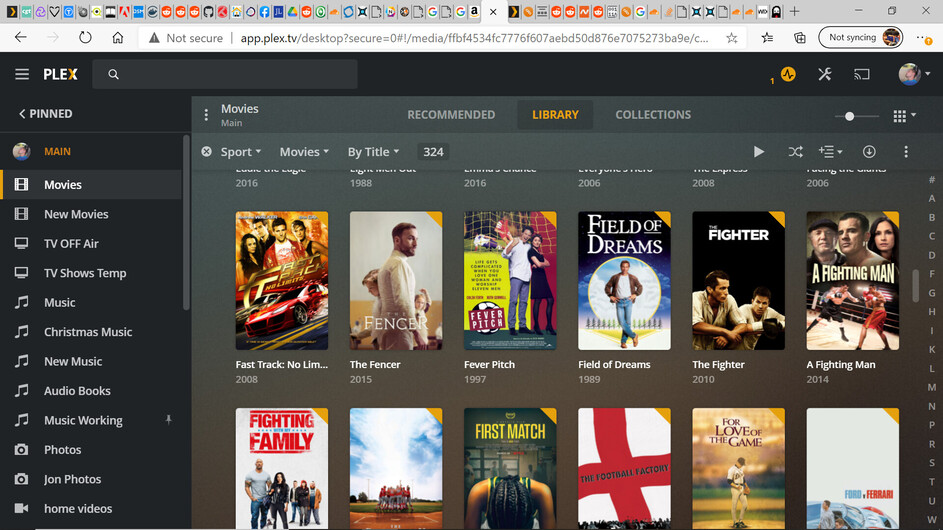Click the browser Home button
943x530 pixels.
pos(117,37)
